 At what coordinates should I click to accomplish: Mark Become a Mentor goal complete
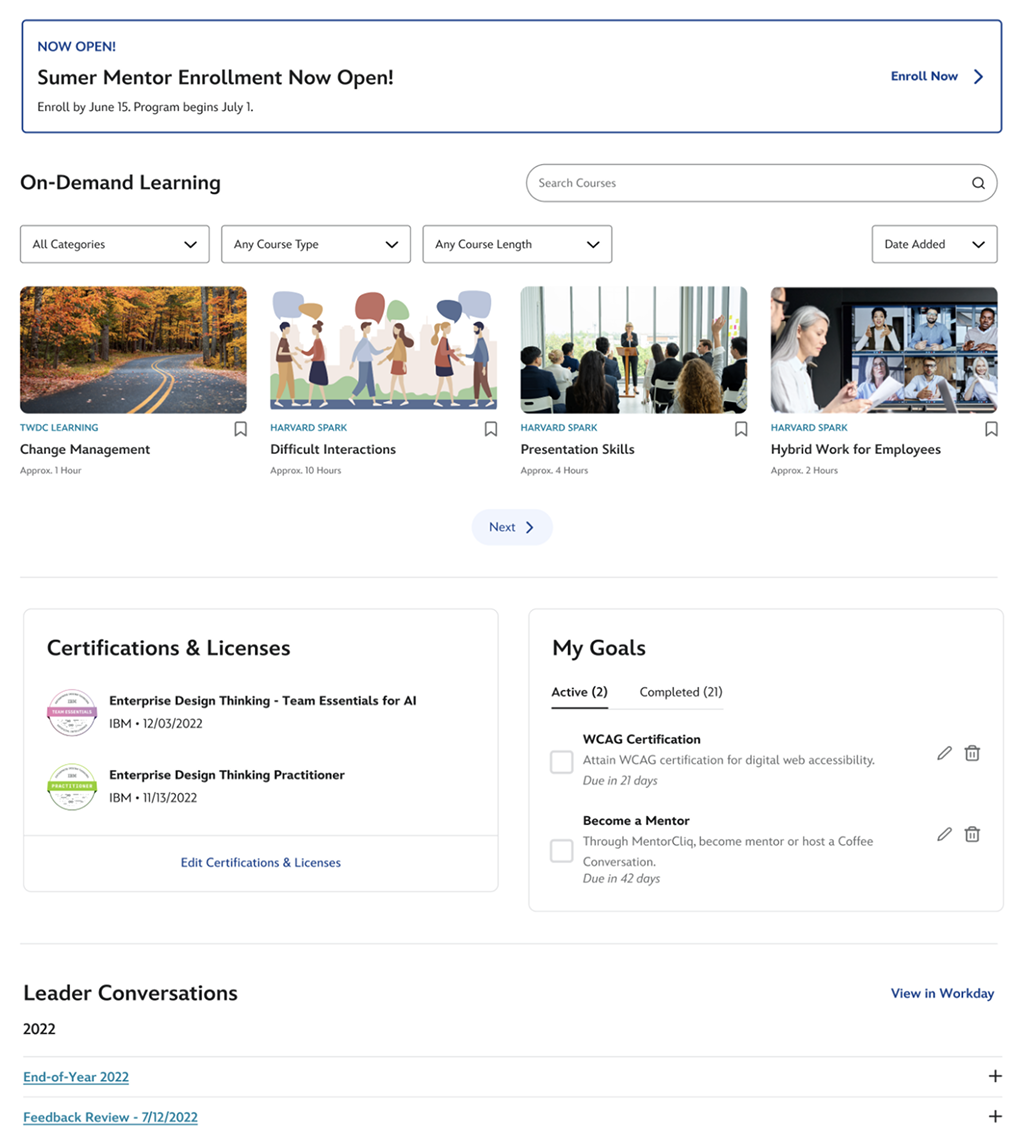click(x=562, y=851)
